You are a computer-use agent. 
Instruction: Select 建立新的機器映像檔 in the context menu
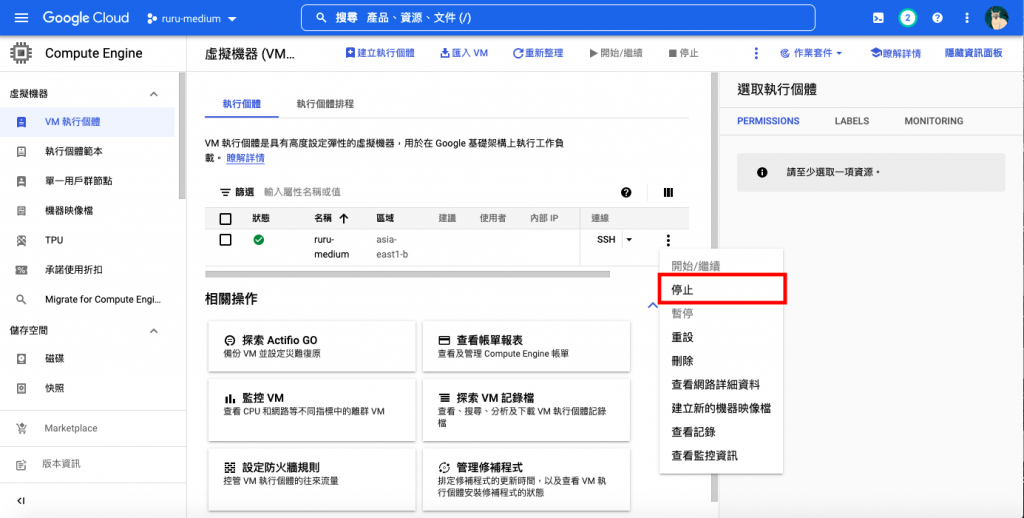(x=721, y=408)
